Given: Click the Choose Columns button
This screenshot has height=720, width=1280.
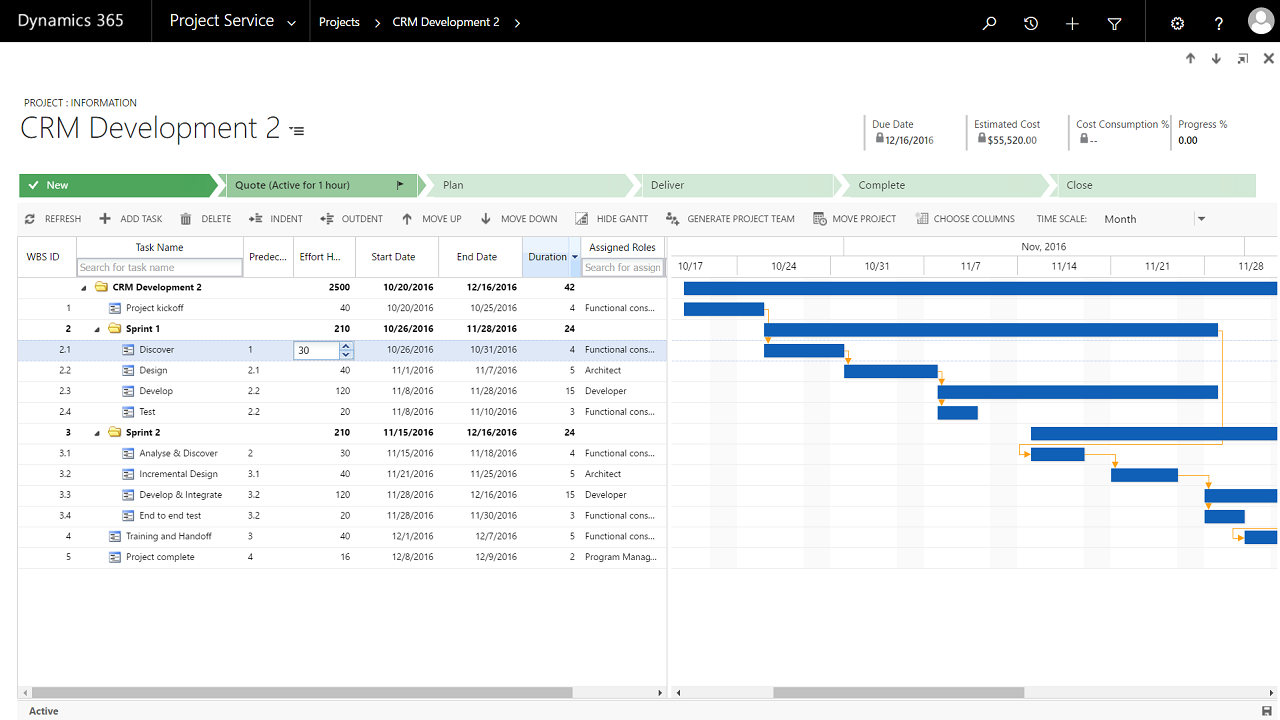Looking at the screenshot, I should click(x=965, y=219).
